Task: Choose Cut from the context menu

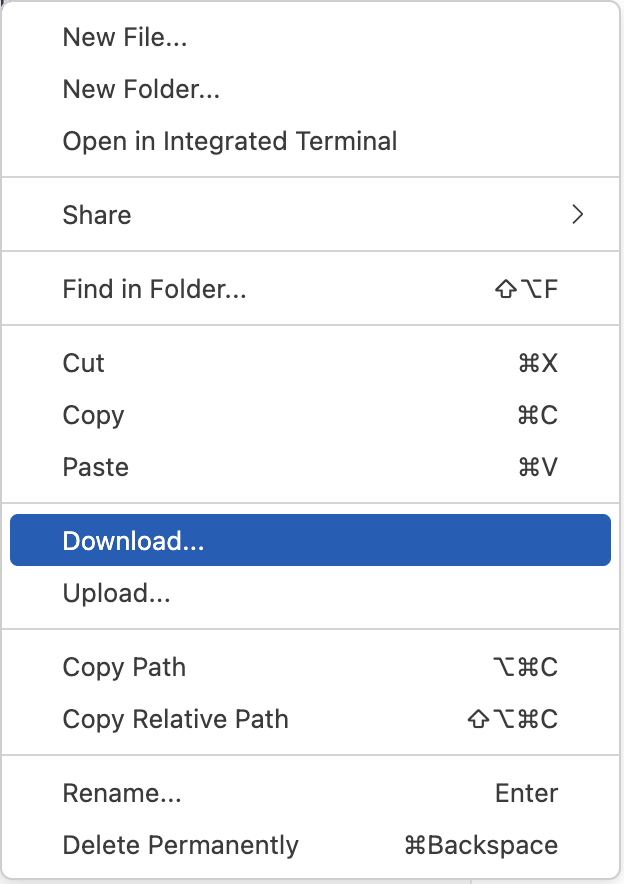Action: [x=310, y=363]
